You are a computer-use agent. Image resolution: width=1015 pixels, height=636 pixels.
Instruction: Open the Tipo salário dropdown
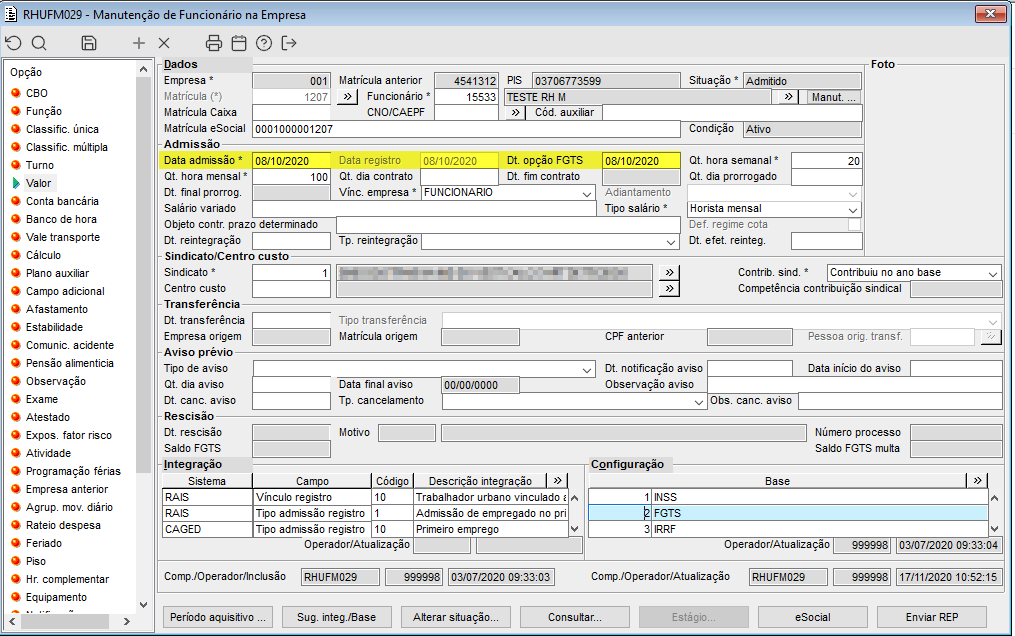click(852, 209)
